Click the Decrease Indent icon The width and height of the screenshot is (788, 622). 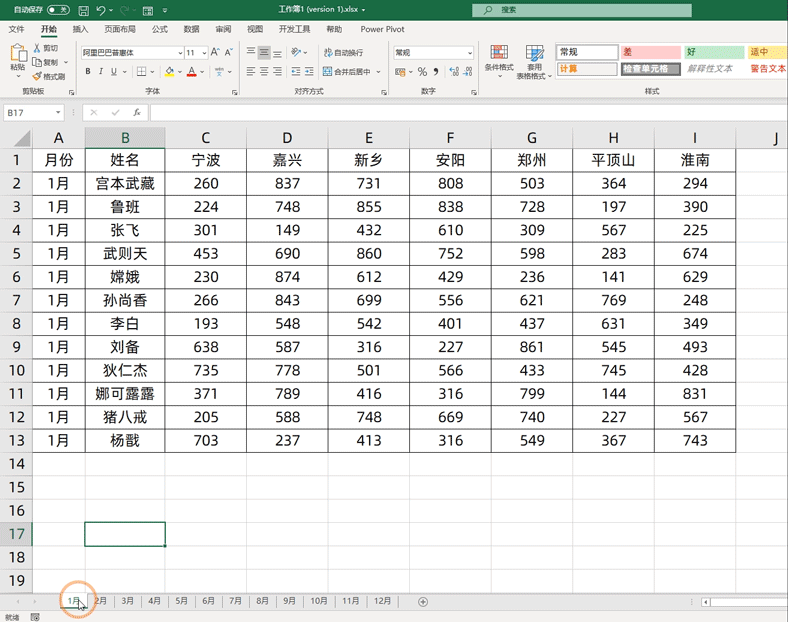[296, 72]
